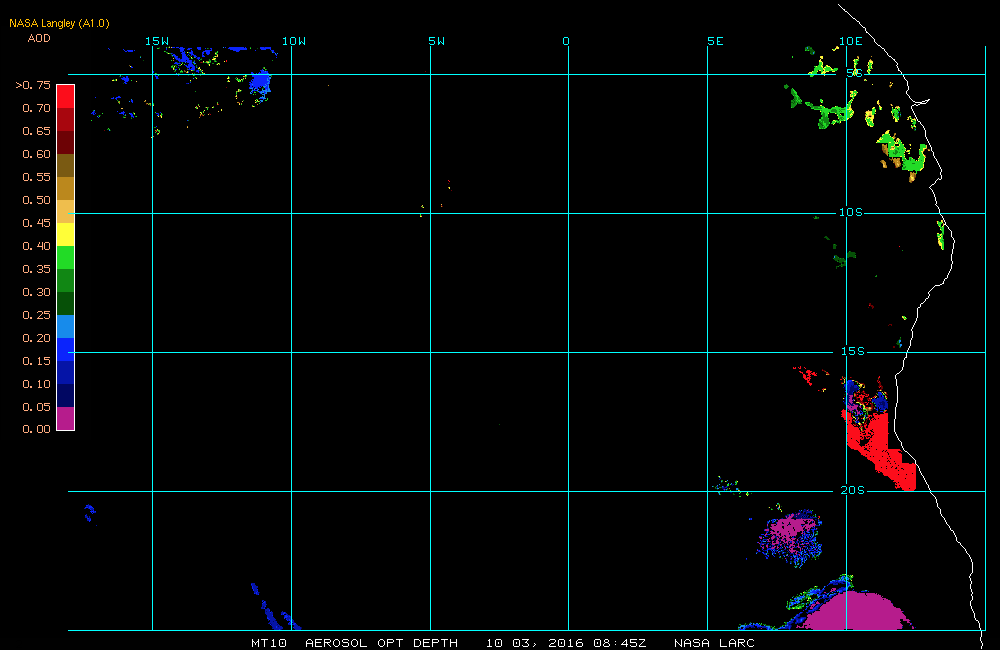Image resolution: width=1000 pixels, height=650 pixels.
Task: Click the '10E' longitude label
Action: 851,41
